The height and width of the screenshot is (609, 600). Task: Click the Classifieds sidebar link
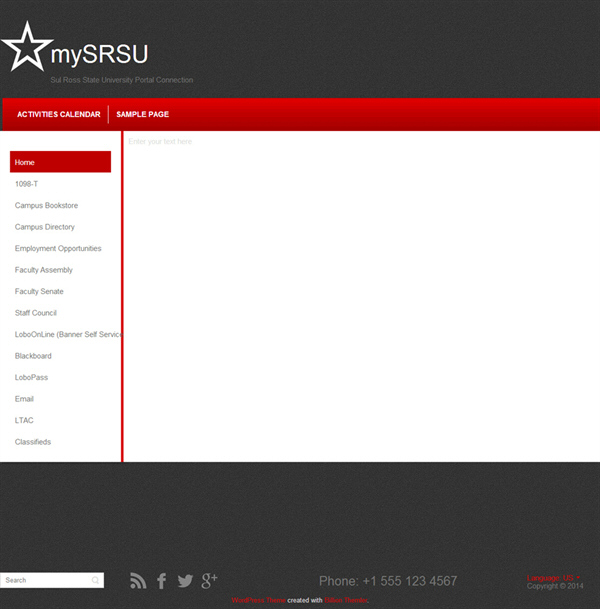pos(33,442)
